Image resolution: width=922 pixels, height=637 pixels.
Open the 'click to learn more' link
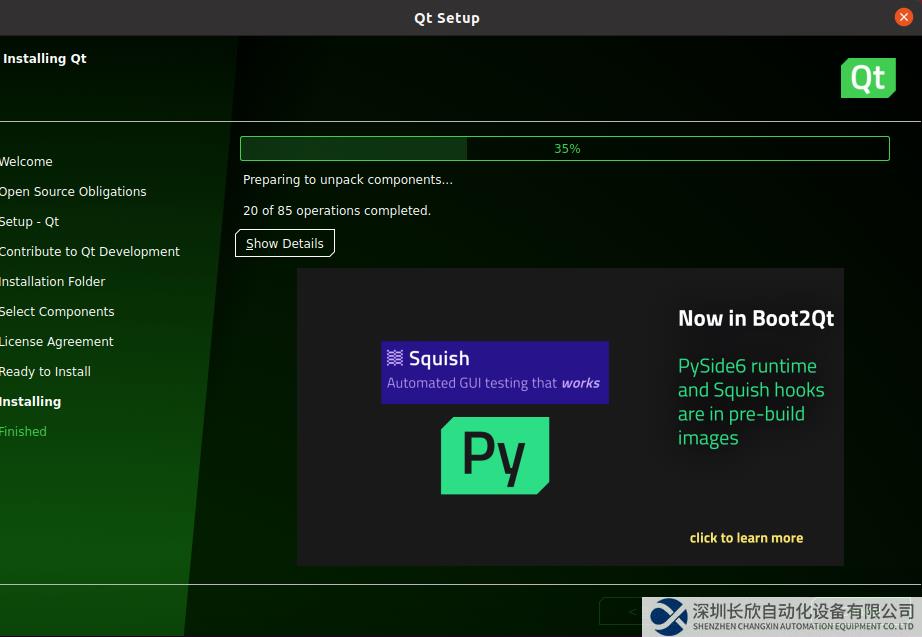tap(746, 538)
